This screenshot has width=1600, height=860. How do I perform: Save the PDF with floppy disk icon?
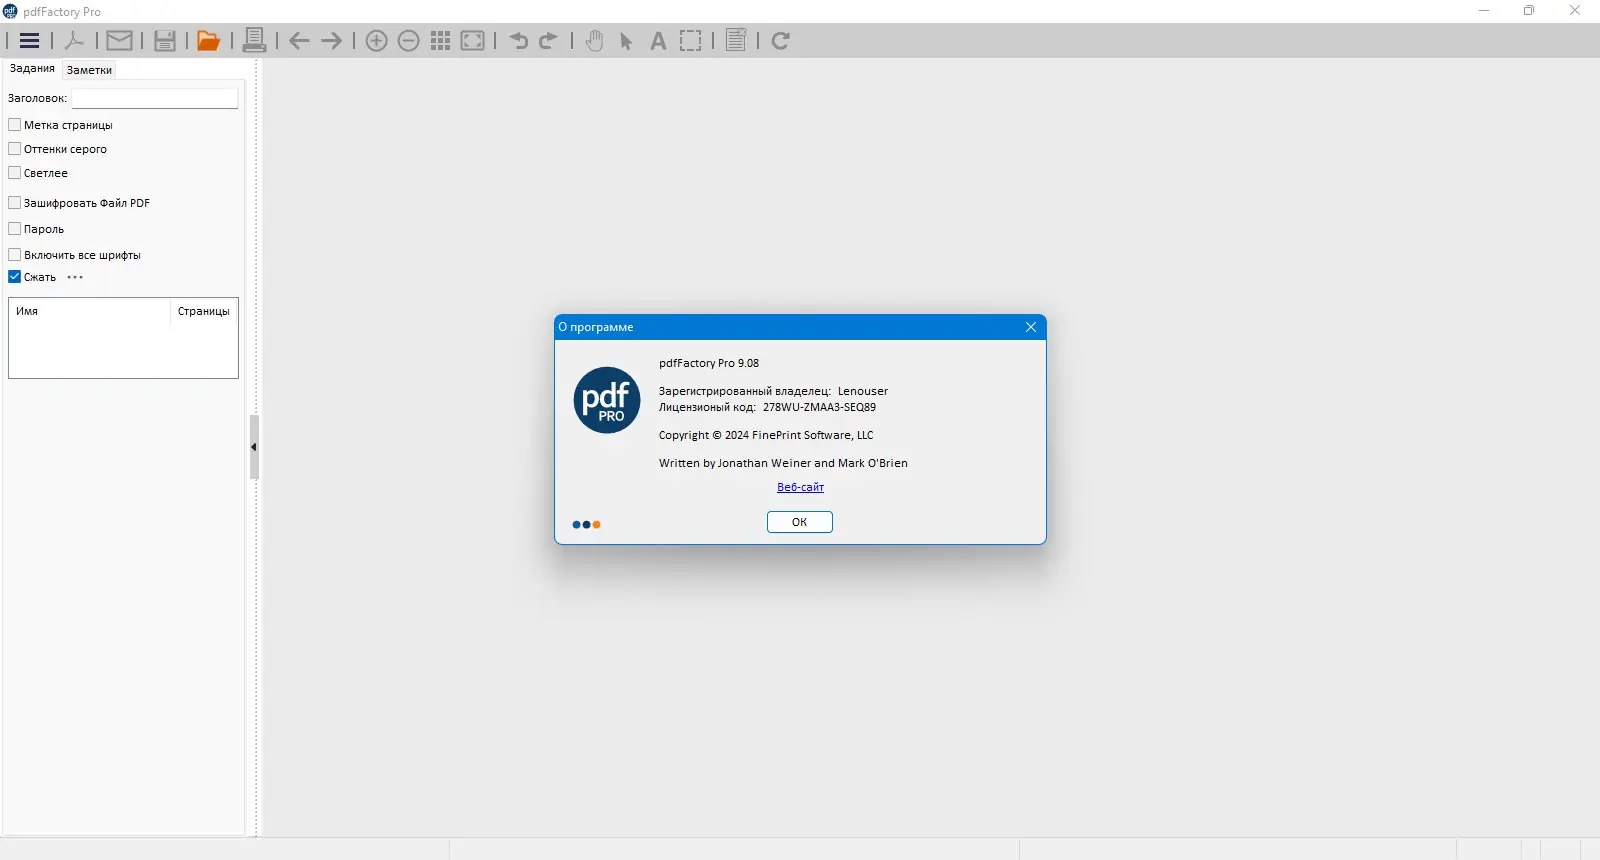point(165,41)
